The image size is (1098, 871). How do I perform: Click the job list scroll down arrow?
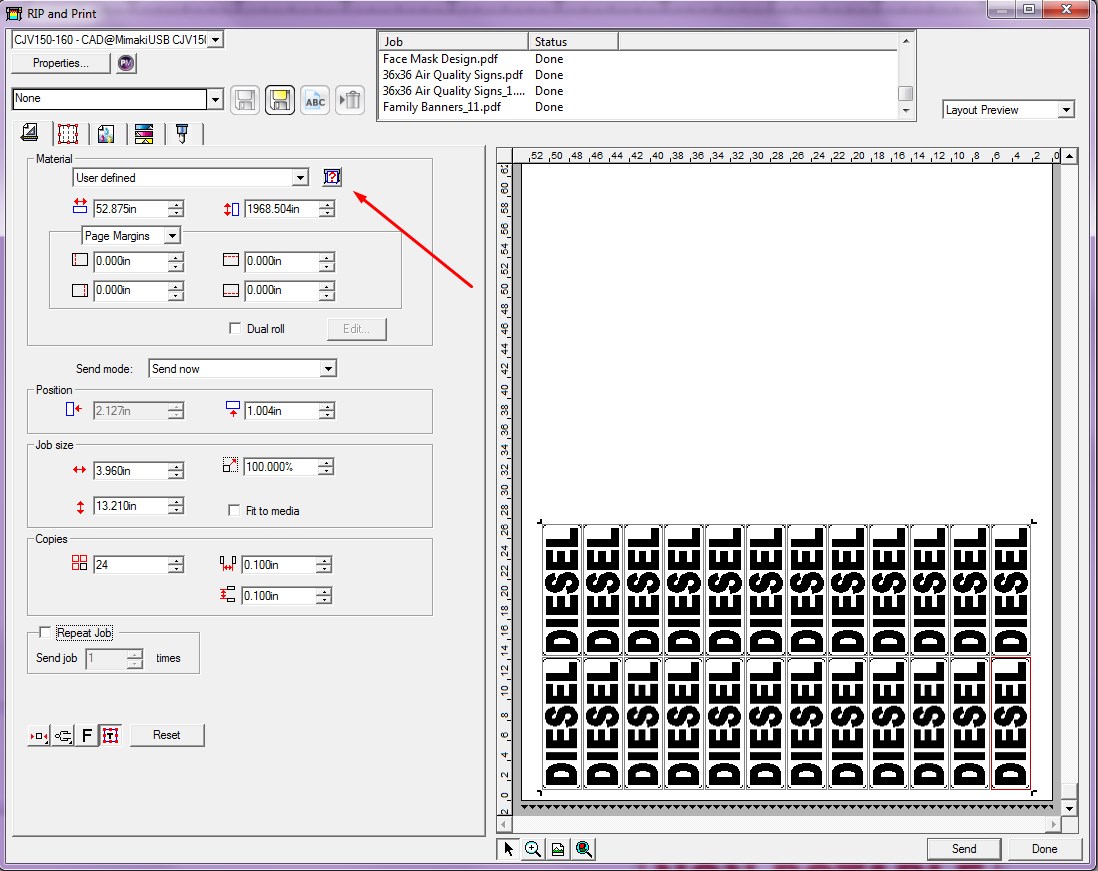click(905, 111)
